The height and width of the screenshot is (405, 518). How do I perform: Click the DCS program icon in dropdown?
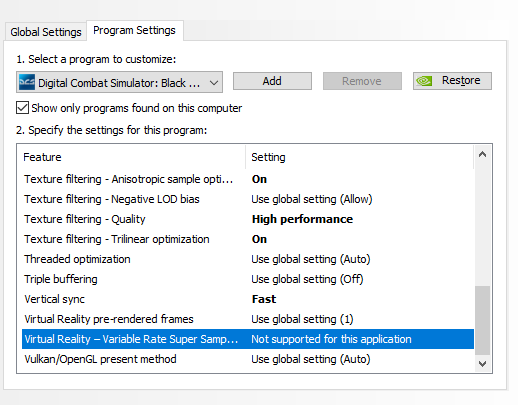click(x=27, y=82)
